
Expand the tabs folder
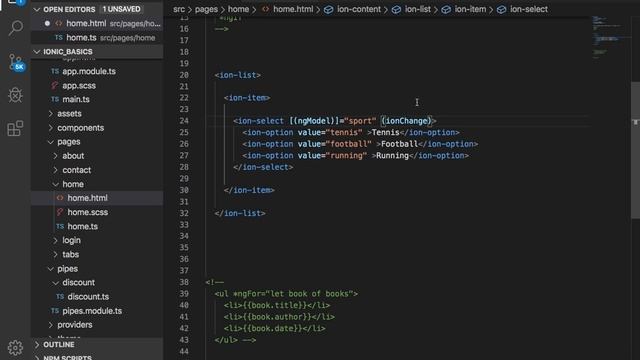pos(56,255)
